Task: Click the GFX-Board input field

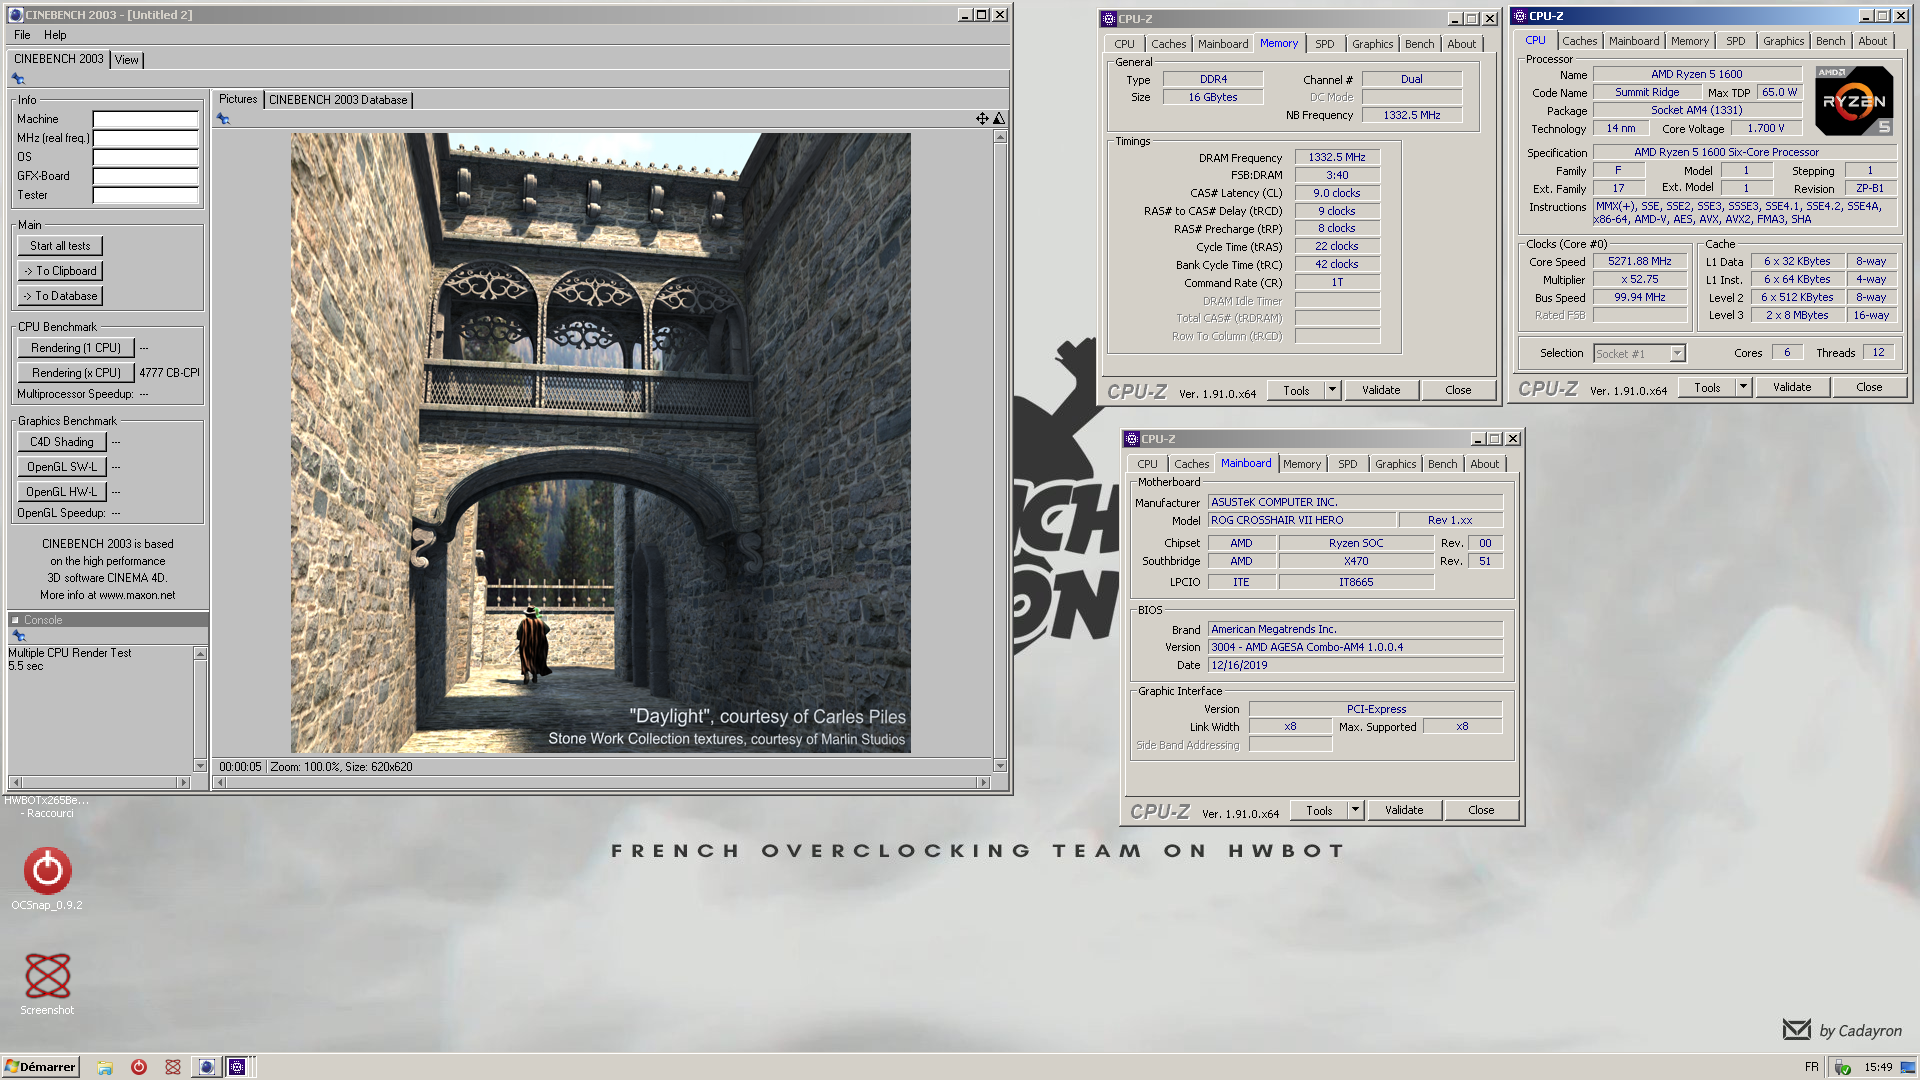Action: (x=146, y=176)
